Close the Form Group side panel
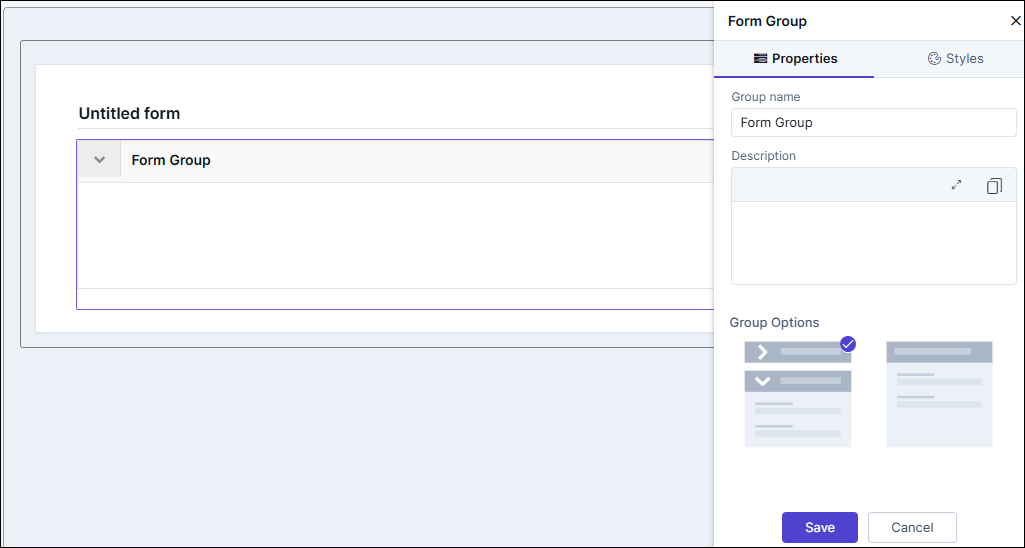This screenshot has width=1025, height=548. tap(1015, 21)
